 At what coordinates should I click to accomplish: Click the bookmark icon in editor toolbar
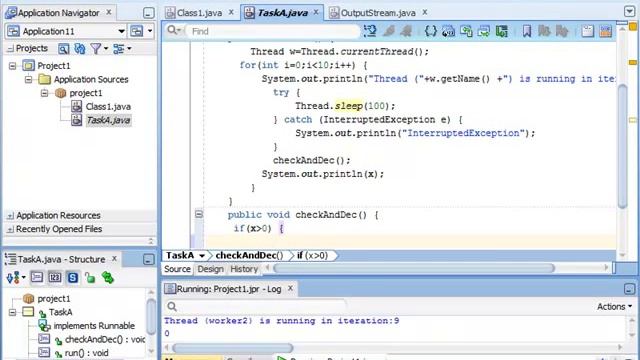point(527,31)
